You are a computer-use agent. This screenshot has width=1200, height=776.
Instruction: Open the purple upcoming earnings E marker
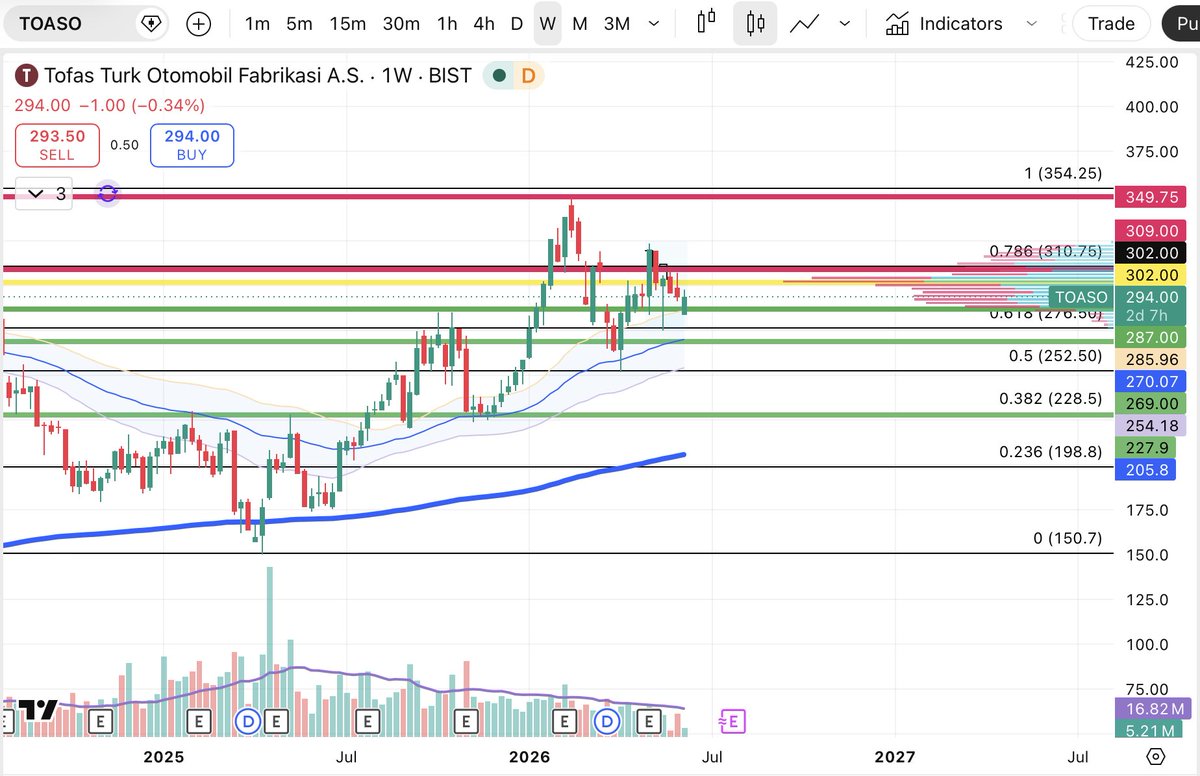pos(733,720)
